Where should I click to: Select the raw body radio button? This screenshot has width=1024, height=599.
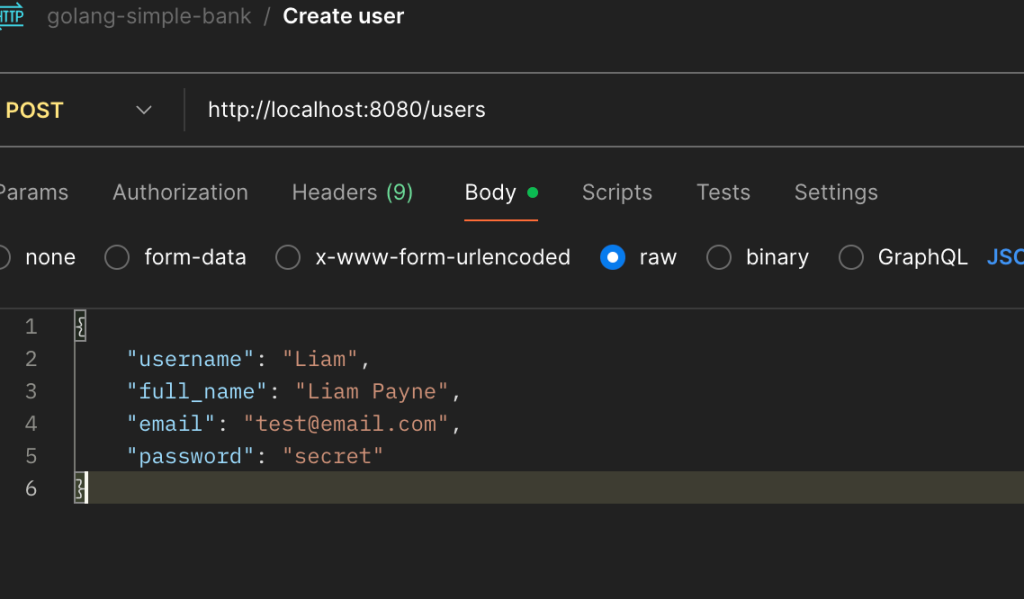coord(612,257)
